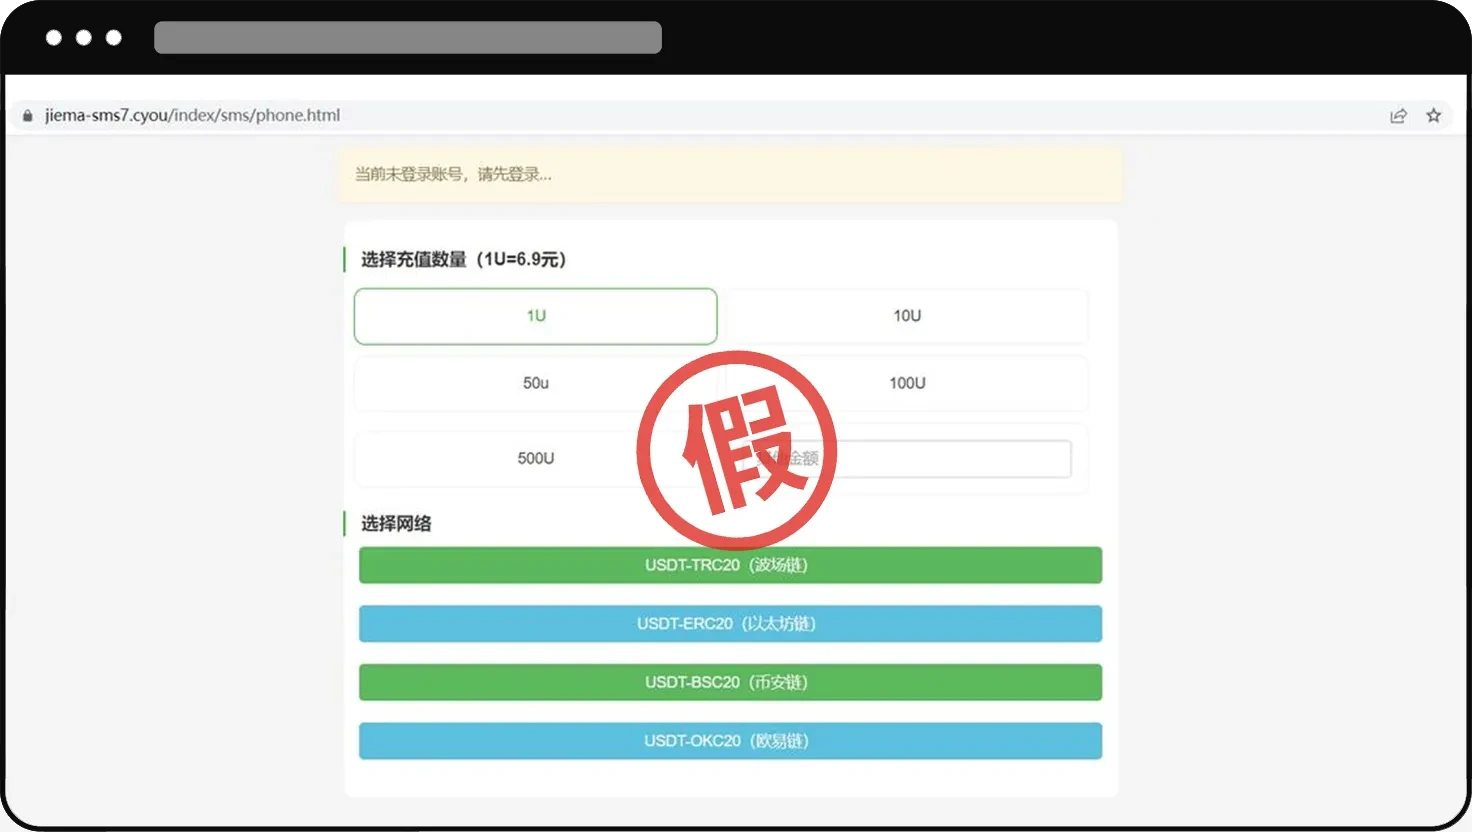Choose the 50u recharge option
The width and height of the screenshot is (1472, 832).
535,383
